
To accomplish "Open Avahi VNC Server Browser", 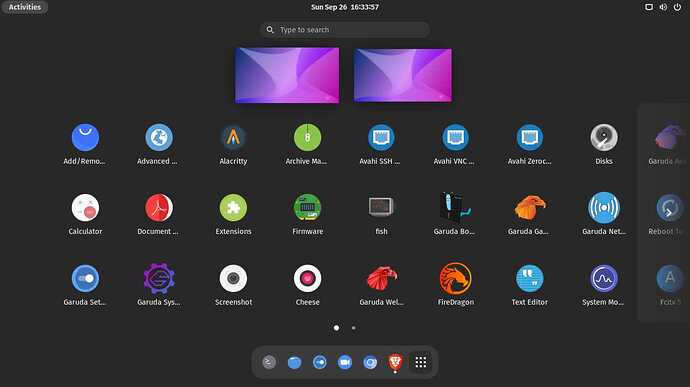I will point(455,137).
